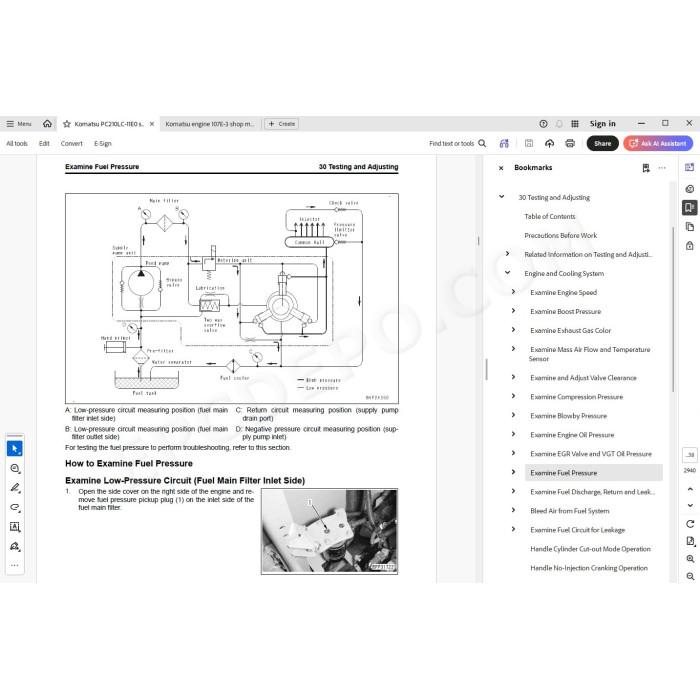Click the Create button
The image size is (700, 700).
pos(282,124)
